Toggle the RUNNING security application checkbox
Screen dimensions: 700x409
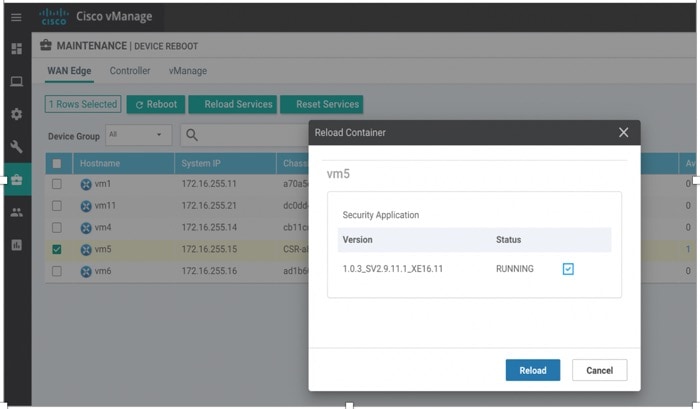pyautogui.click(x=568, y=269)
